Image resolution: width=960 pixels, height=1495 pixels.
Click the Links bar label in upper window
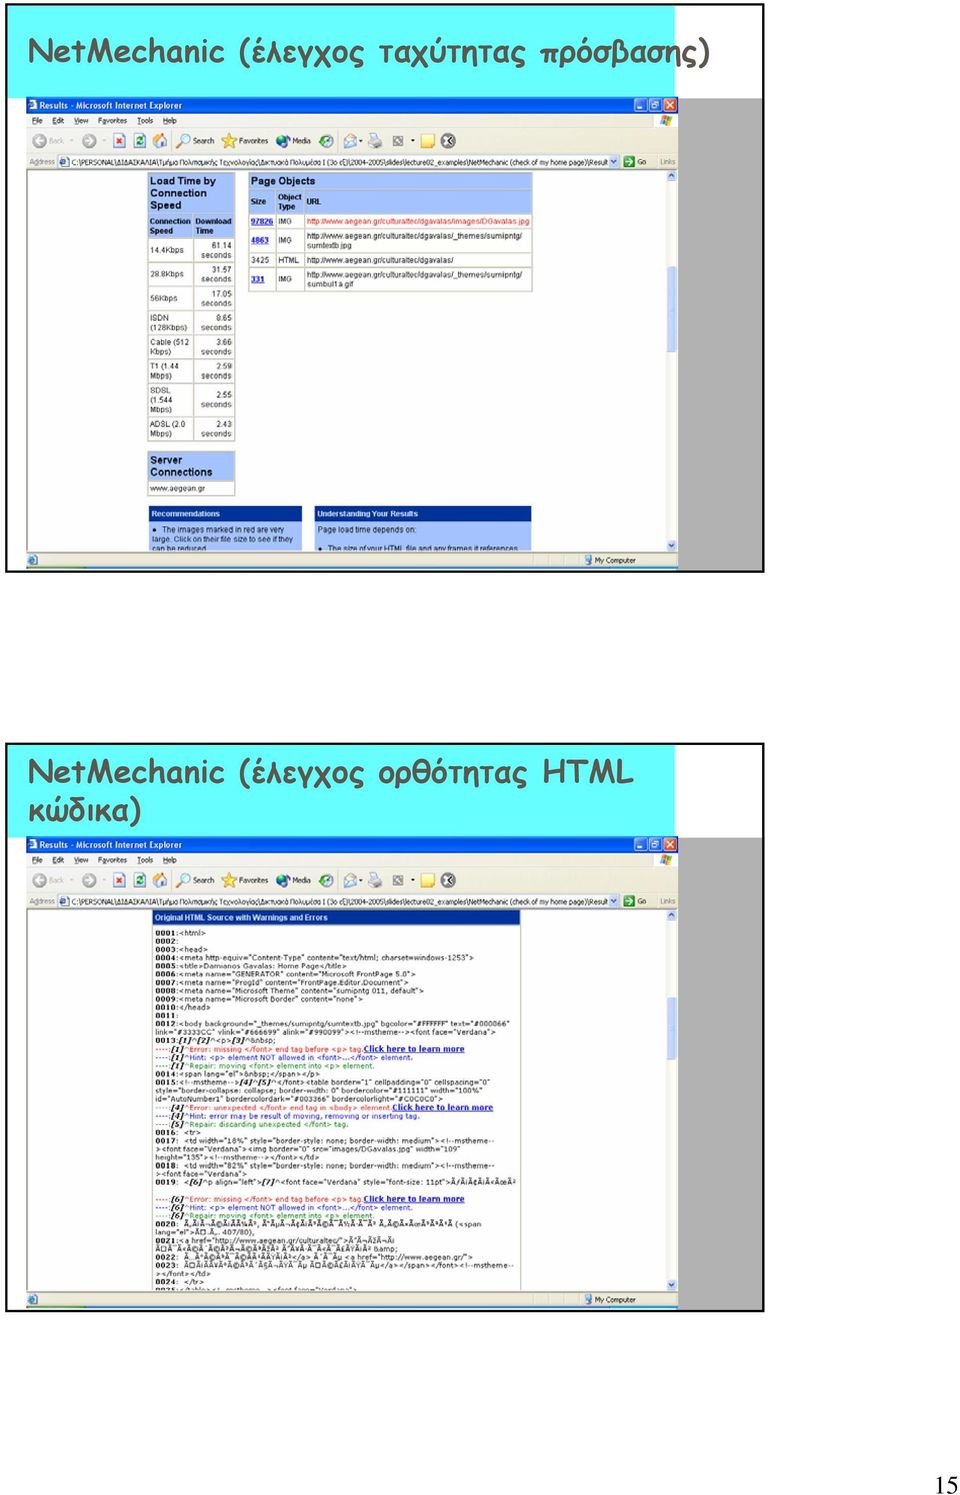point(667,161)
